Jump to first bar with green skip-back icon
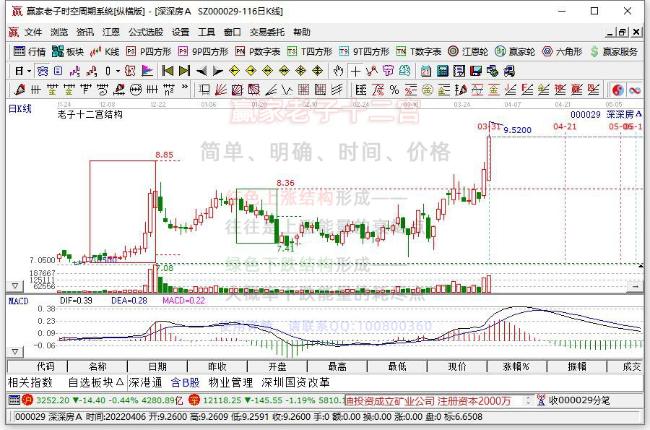650x430 pixels. click(167, 71)
